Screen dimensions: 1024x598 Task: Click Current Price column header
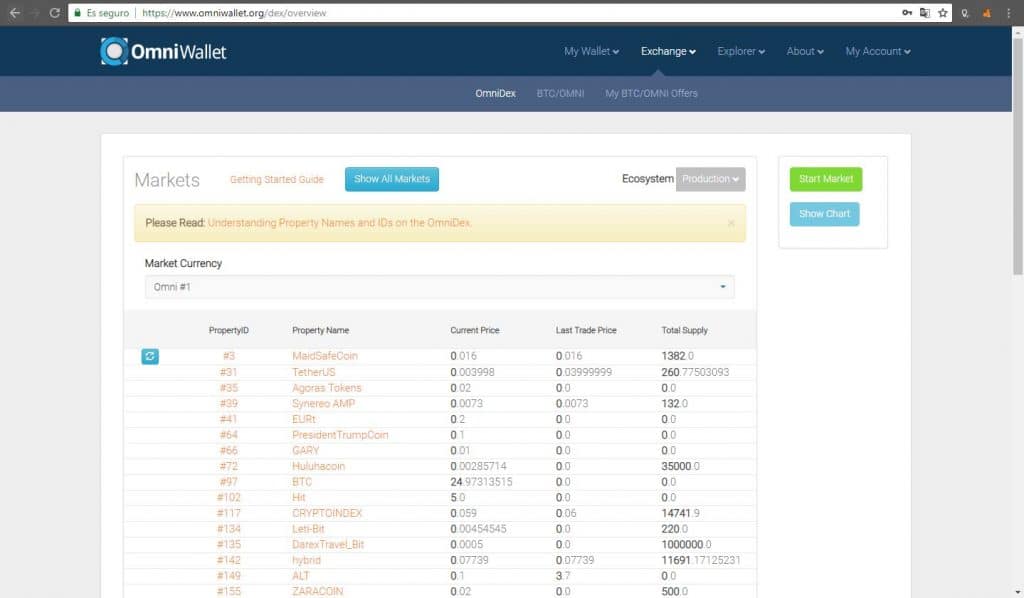click(x=475, y=330)
